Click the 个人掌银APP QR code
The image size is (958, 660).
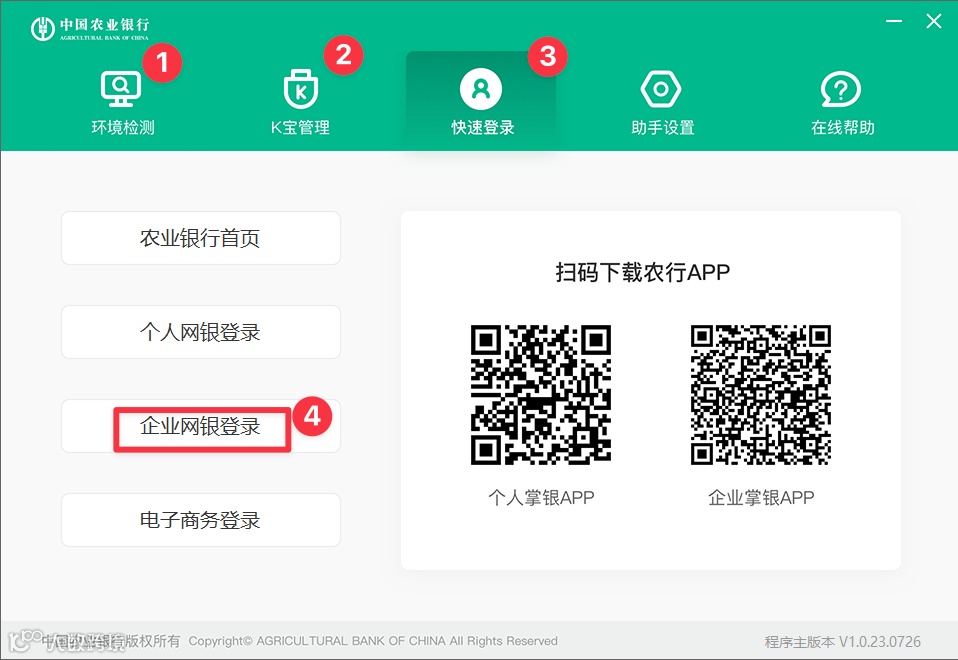point(541,395)
